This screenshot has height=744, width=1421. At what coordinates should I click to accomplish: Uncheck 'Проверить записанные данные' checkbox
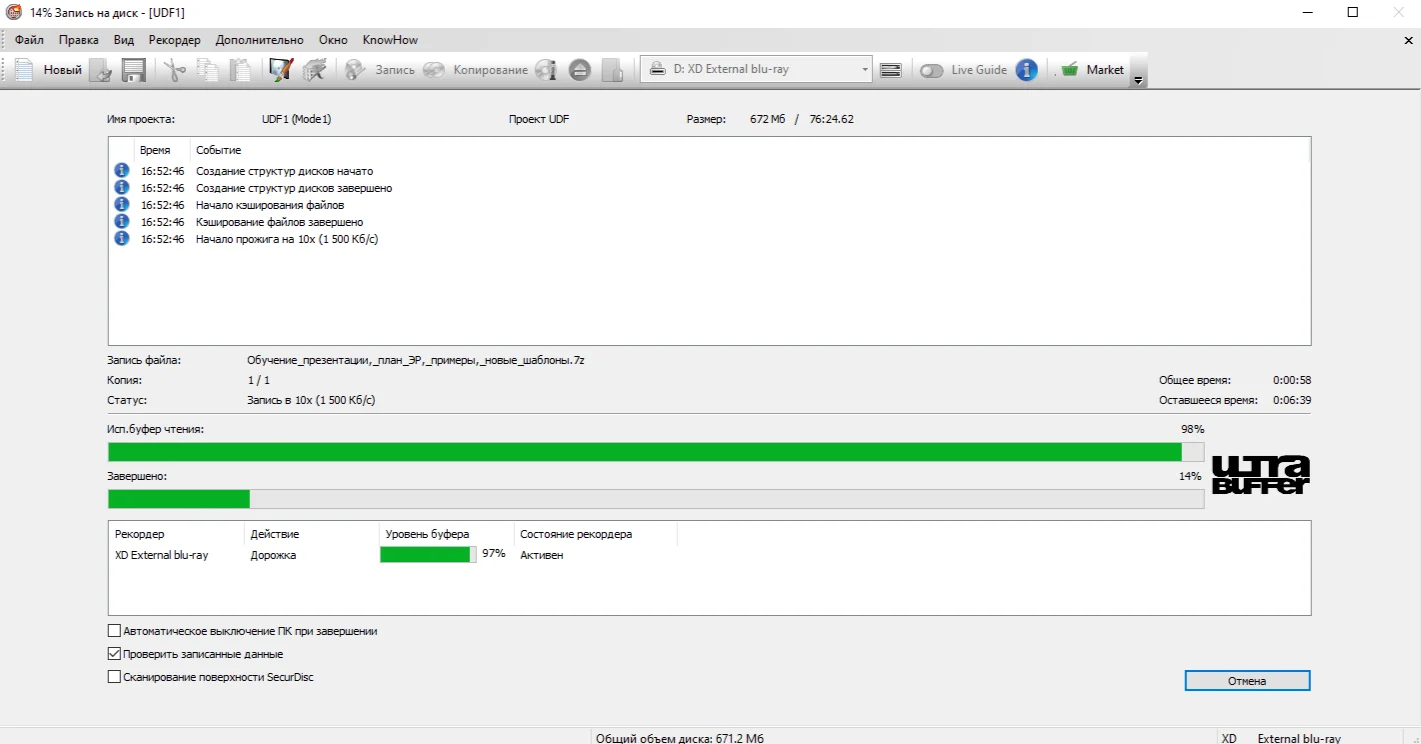point(114,654)
